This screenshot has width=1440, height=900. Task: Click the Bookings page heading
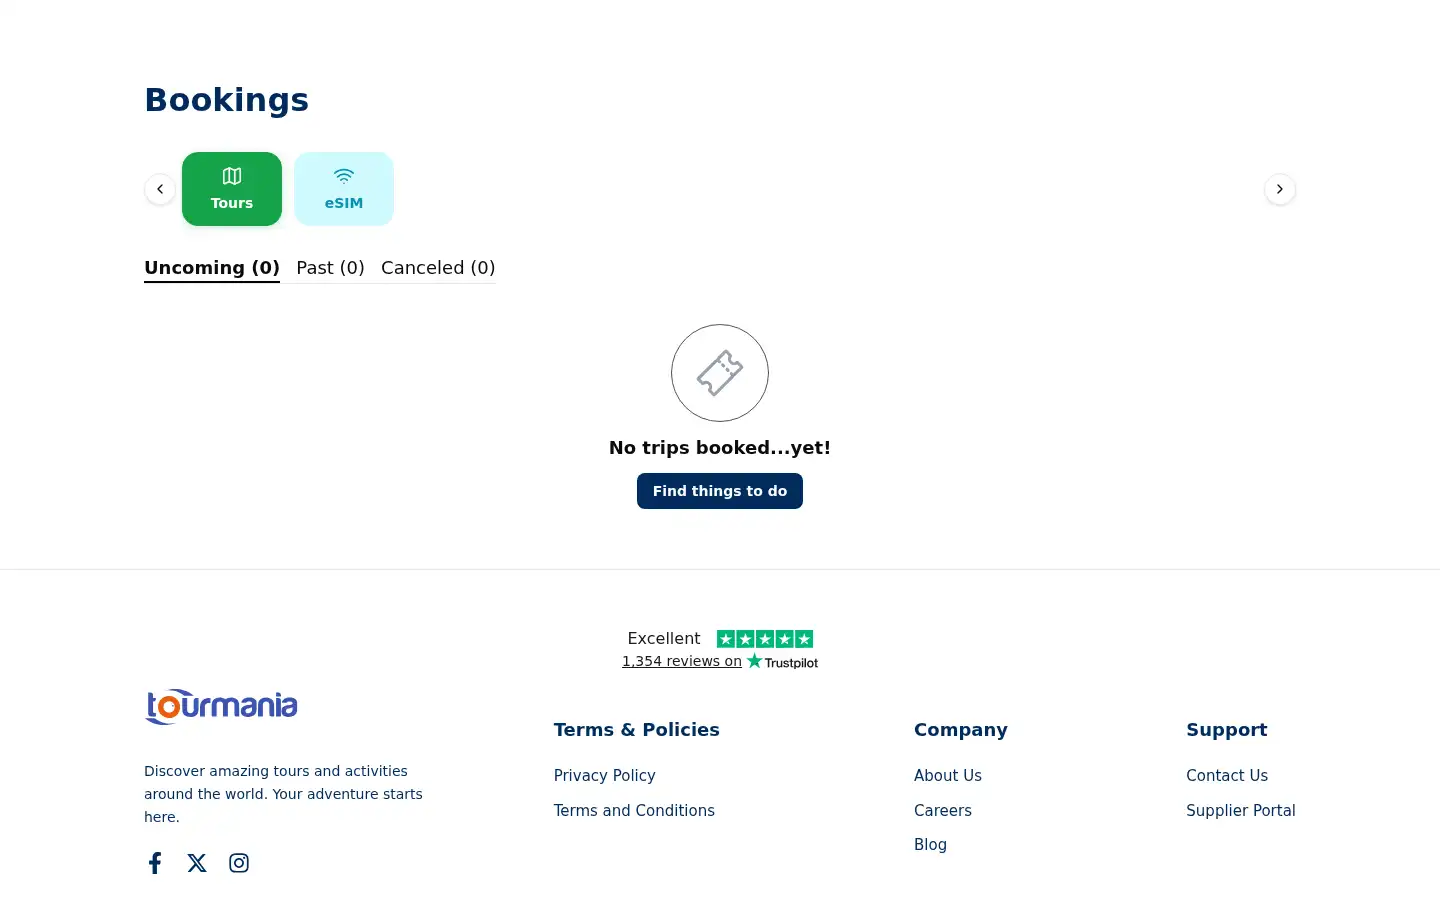227,100
